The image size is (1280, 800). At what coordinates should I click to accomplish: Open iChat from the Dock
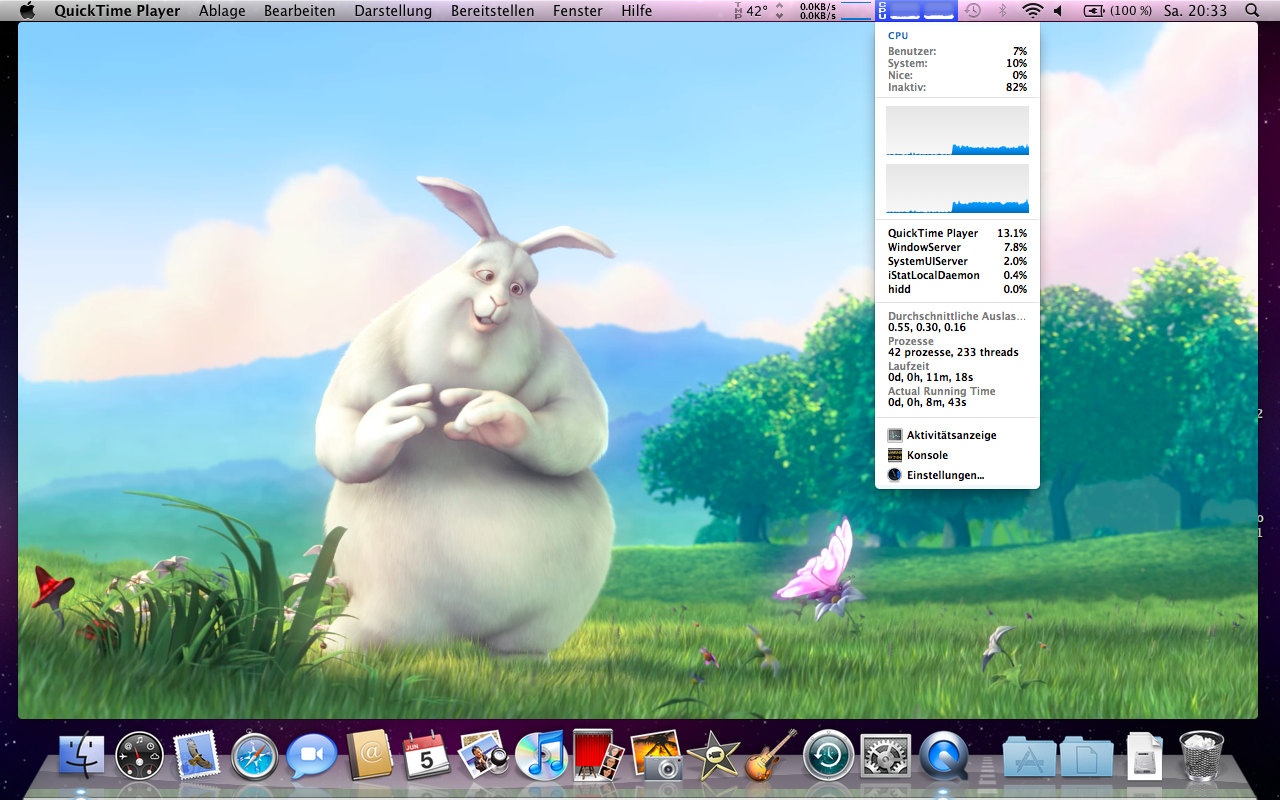point(311,757)
